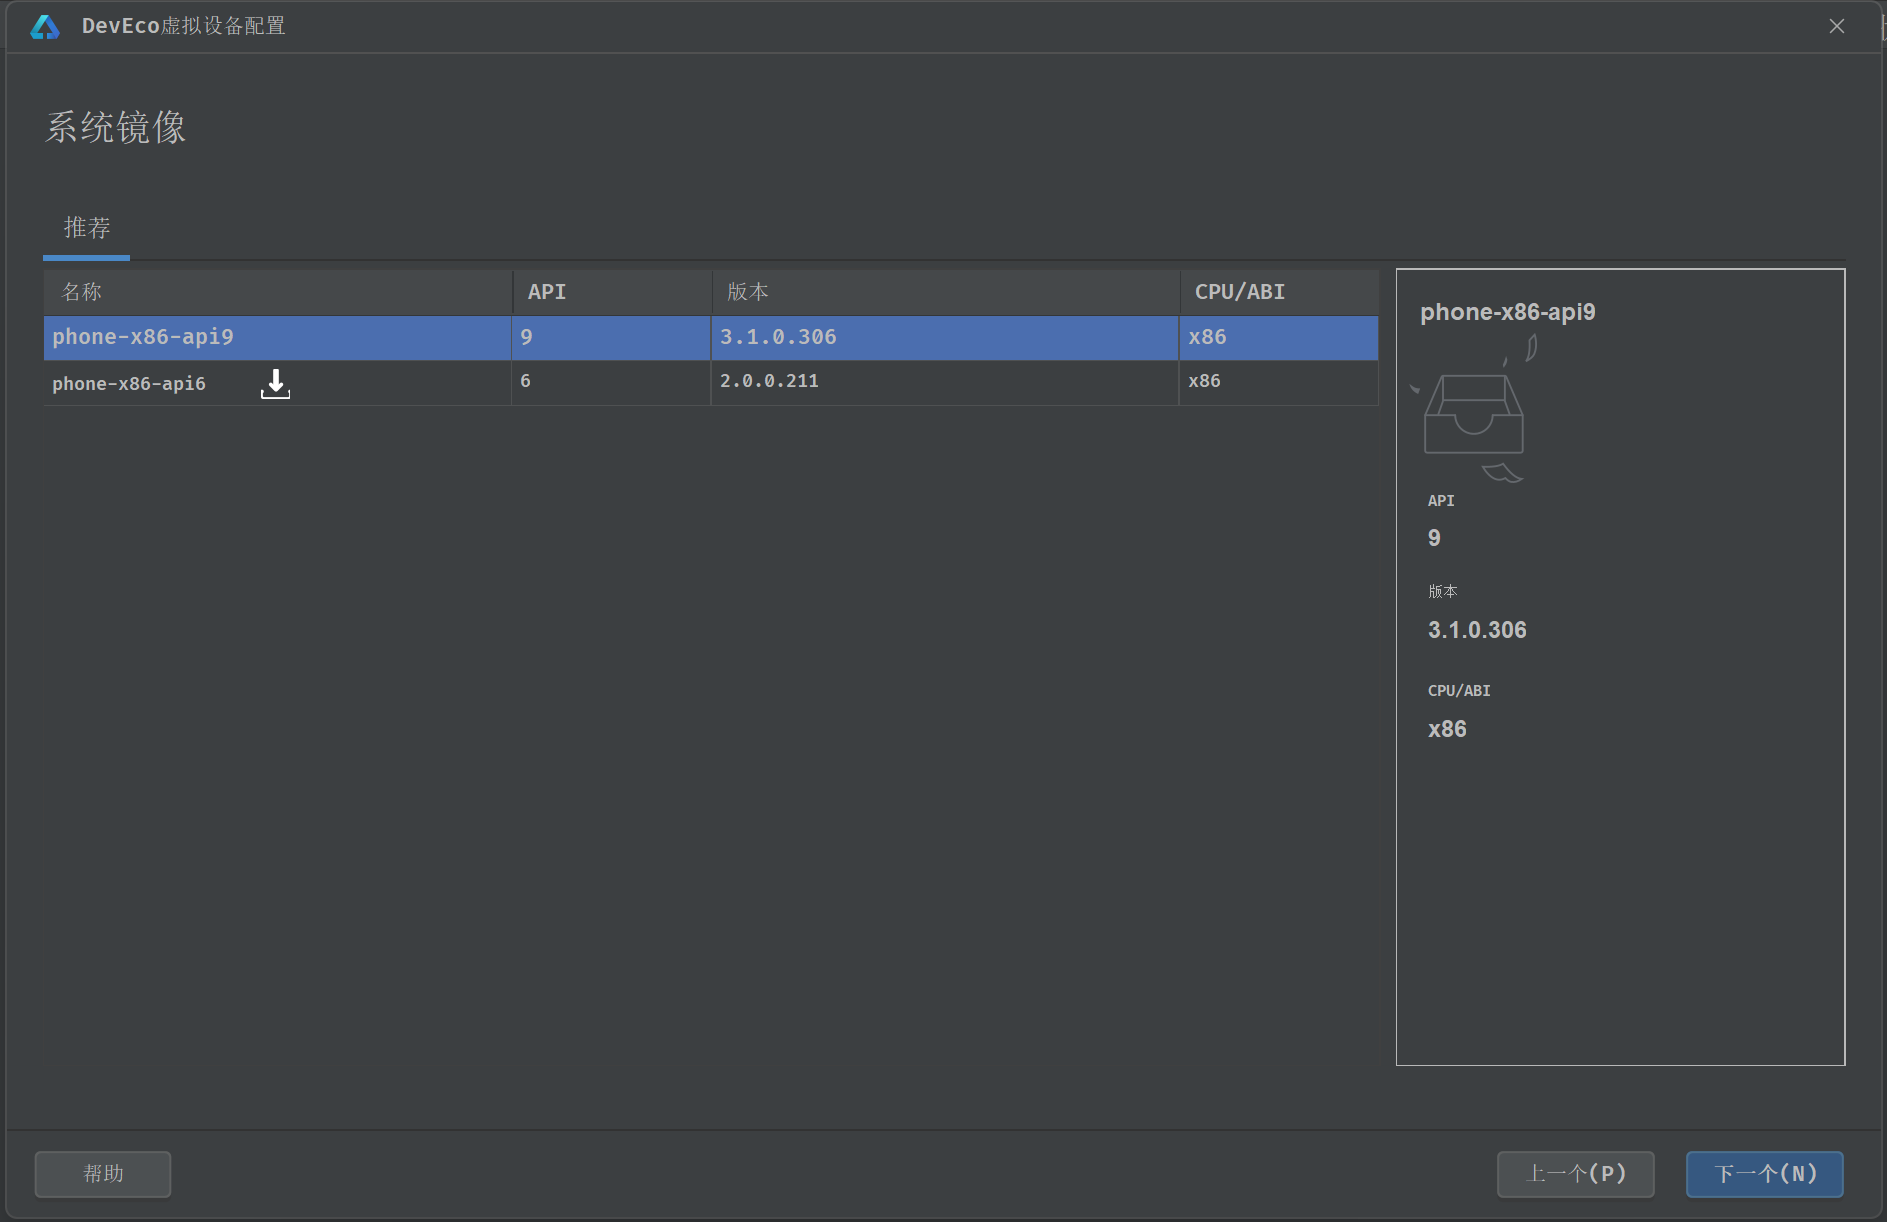The width and height of the screenshot is (1887, 1222).
Task: Click version cell 2.0.0.211
Action: [x=945, y=383]
